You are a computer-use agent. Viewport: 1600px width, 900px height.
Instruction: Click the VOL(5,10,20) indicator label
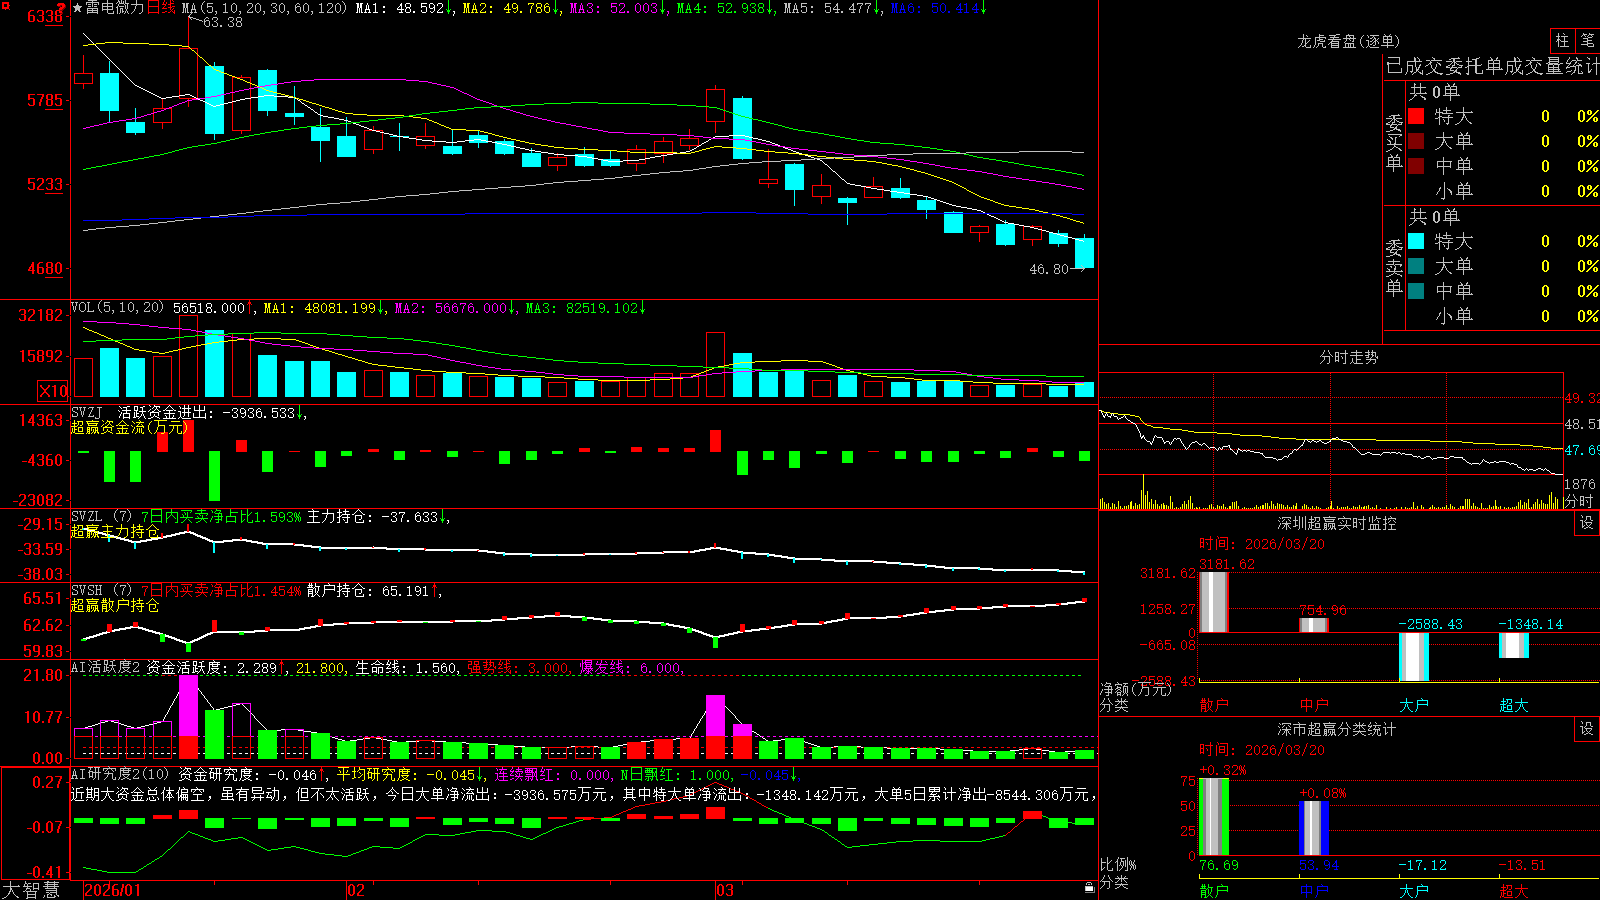(x=117, y=307)
